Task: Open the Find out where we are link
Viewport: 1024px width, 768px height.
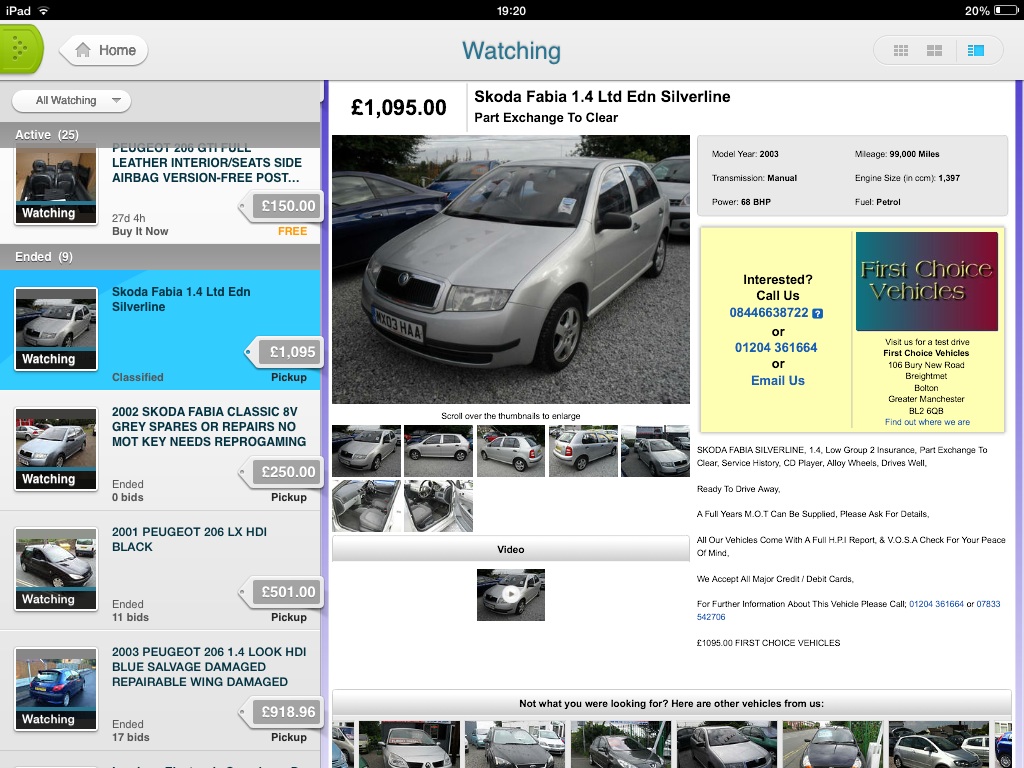Action: 927,422
